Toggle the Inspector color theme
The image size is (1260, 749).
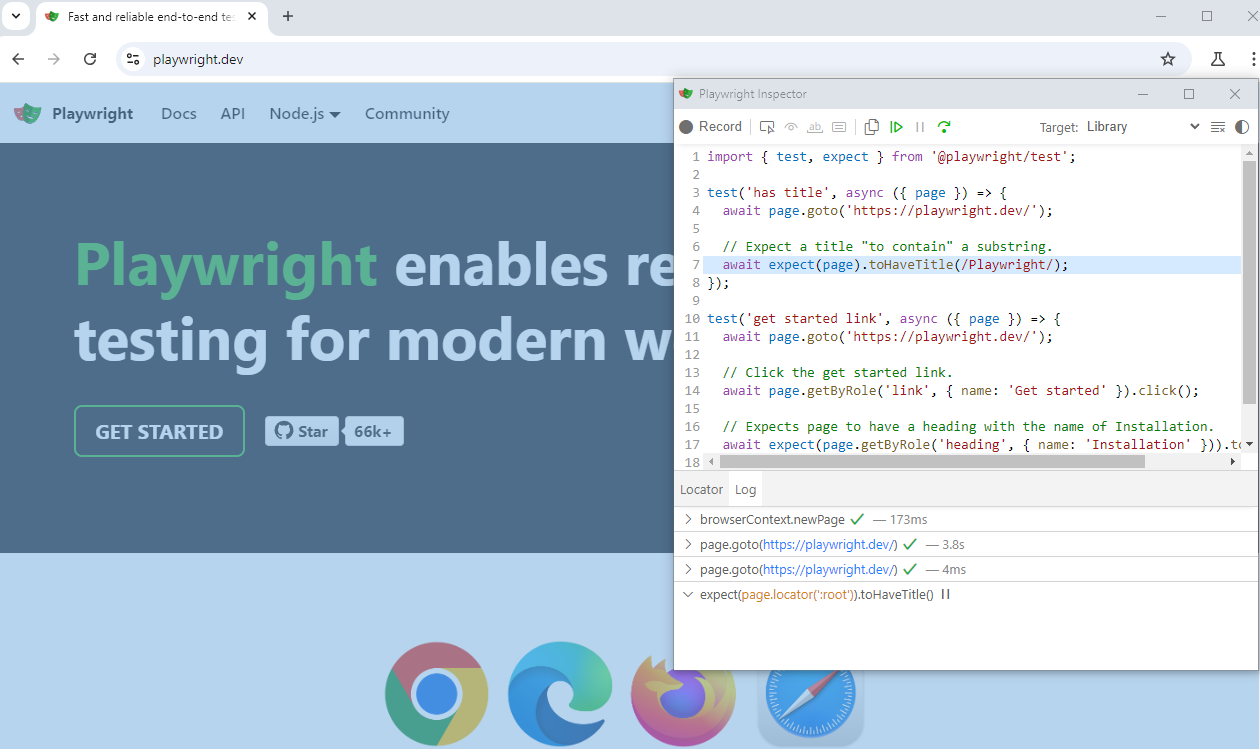(x=1242, y=127)
